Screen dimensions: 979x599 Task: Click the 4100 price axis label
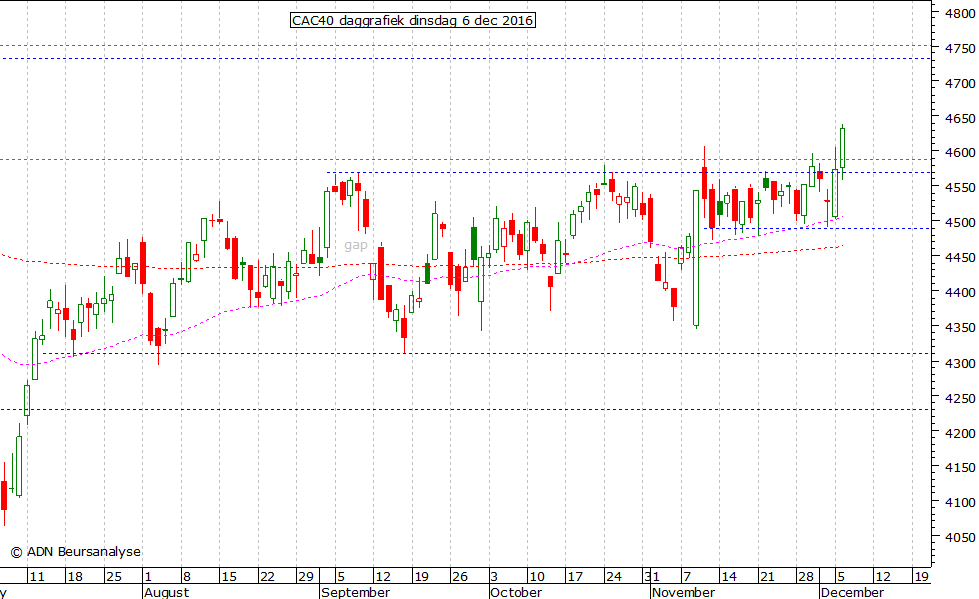[959, 502]
